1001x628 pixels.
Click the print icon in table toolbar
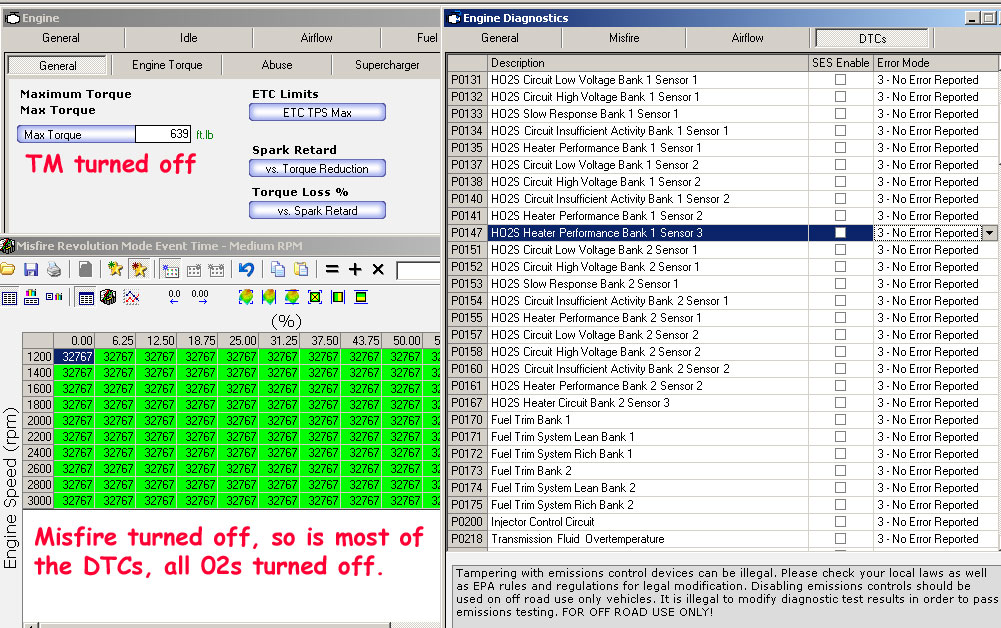click(x=54, y=270)
